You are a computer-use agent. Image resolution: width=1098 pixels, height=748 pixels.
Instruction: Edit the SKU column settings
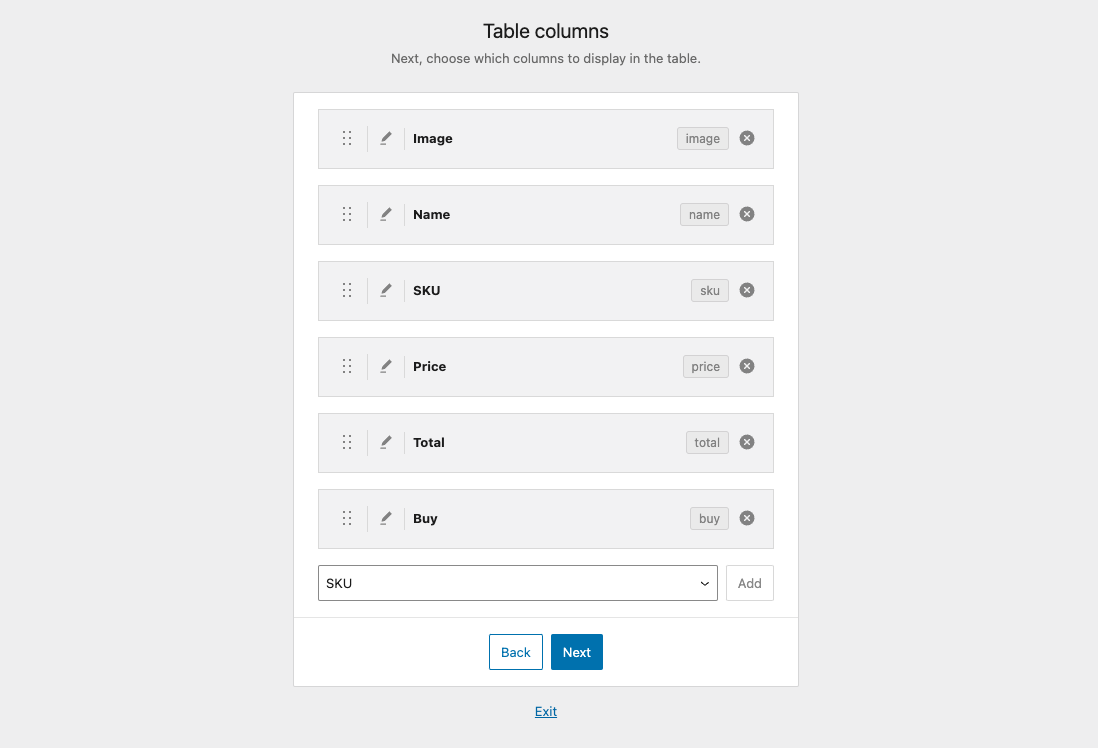pos(386,290)
